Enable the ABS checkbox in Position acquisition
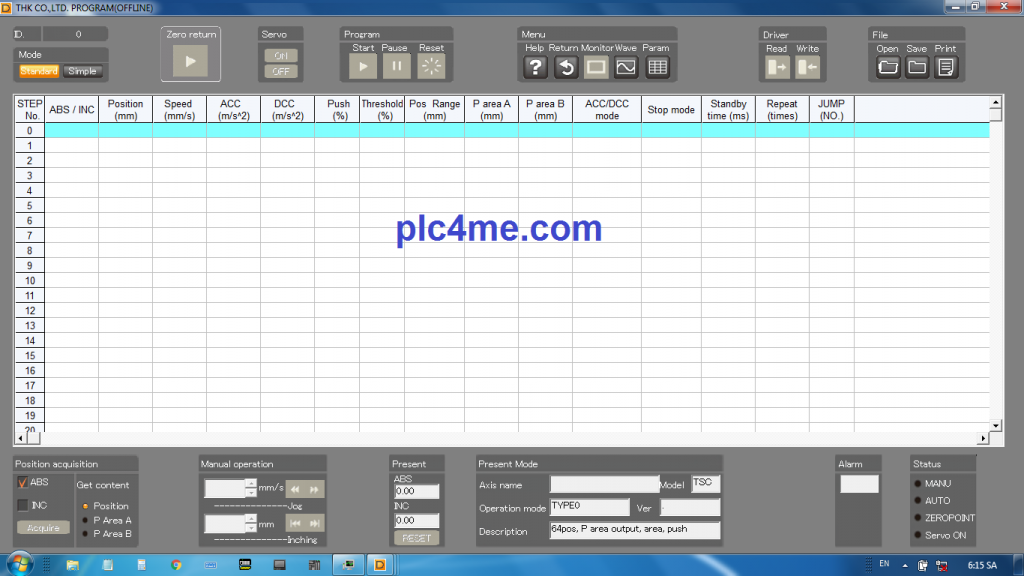Screen dimensions: 1024x576 22,482
